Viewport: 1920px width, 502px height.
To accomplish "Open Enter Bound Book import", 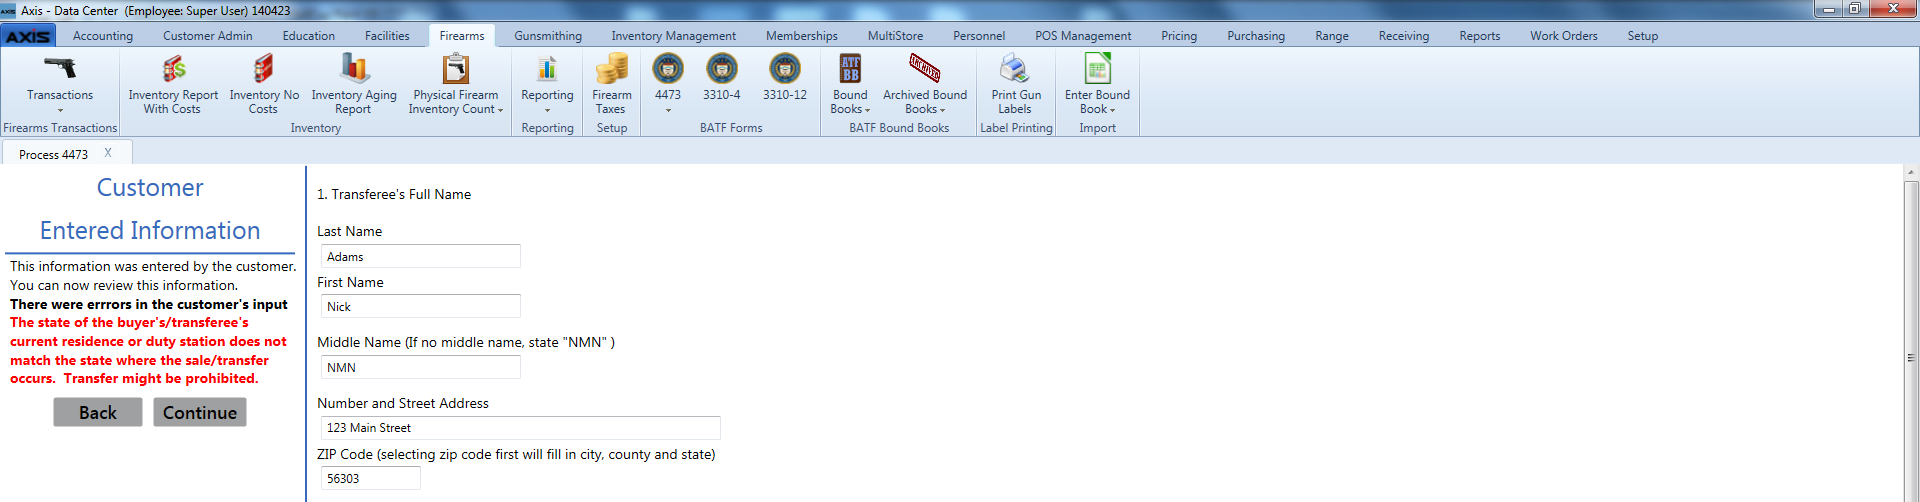I will 1097,84.
